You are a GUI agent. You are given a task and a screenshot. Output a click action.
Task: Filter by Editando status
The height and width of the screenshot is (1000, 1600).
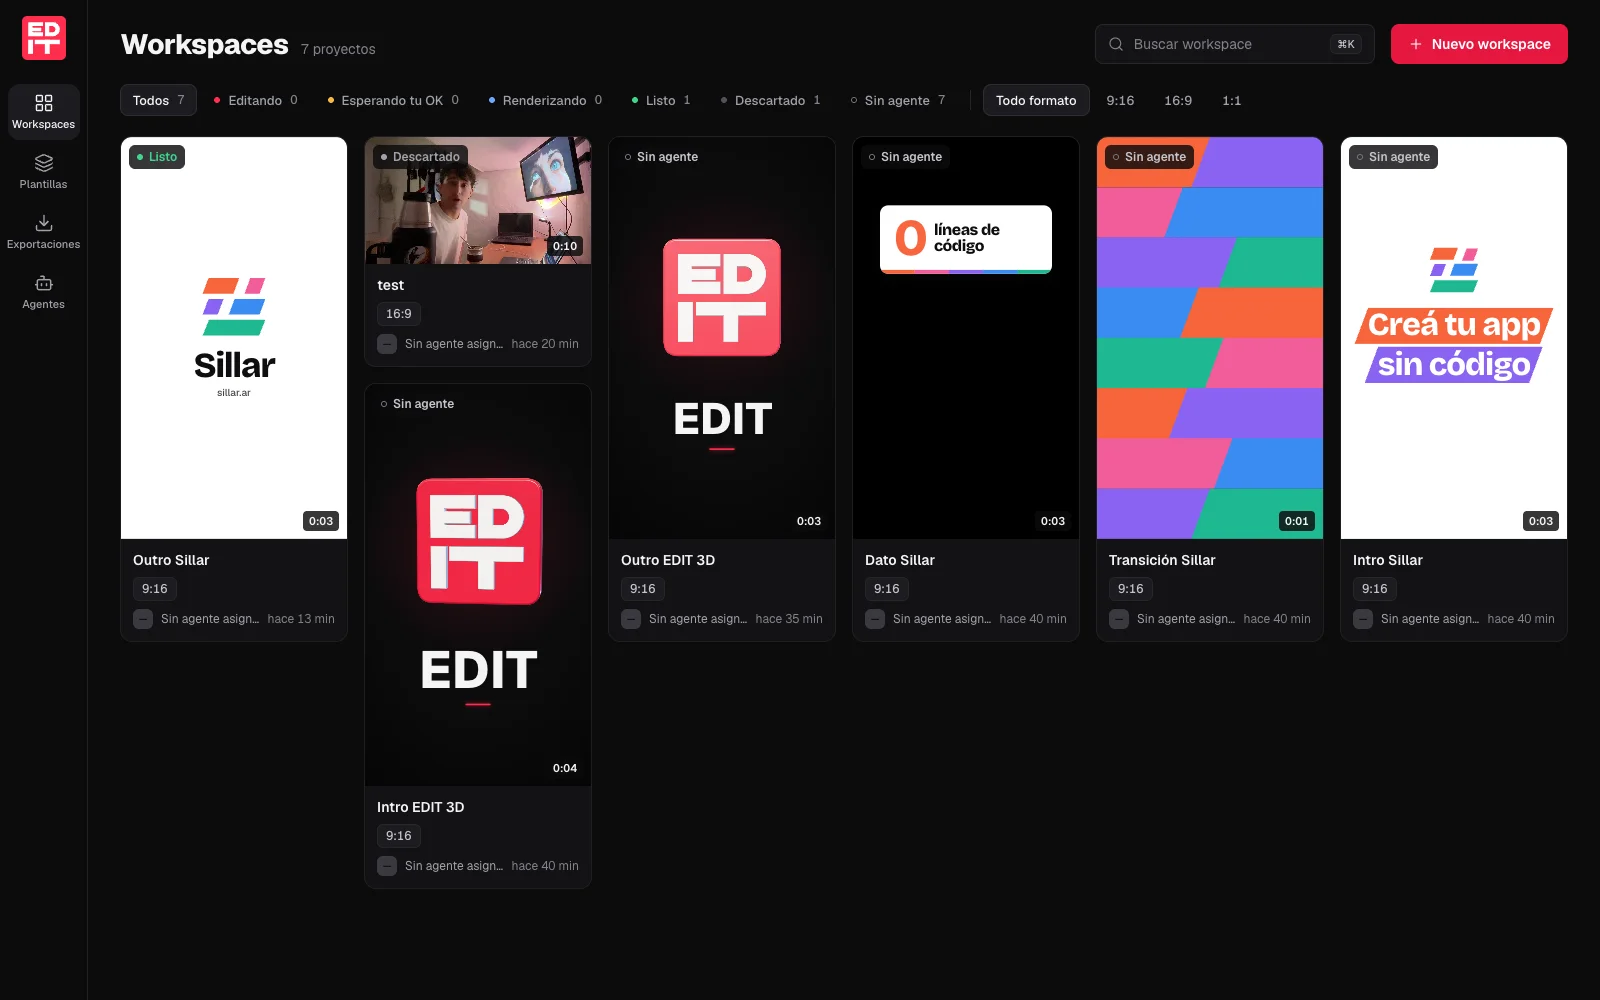coord(255,100)
